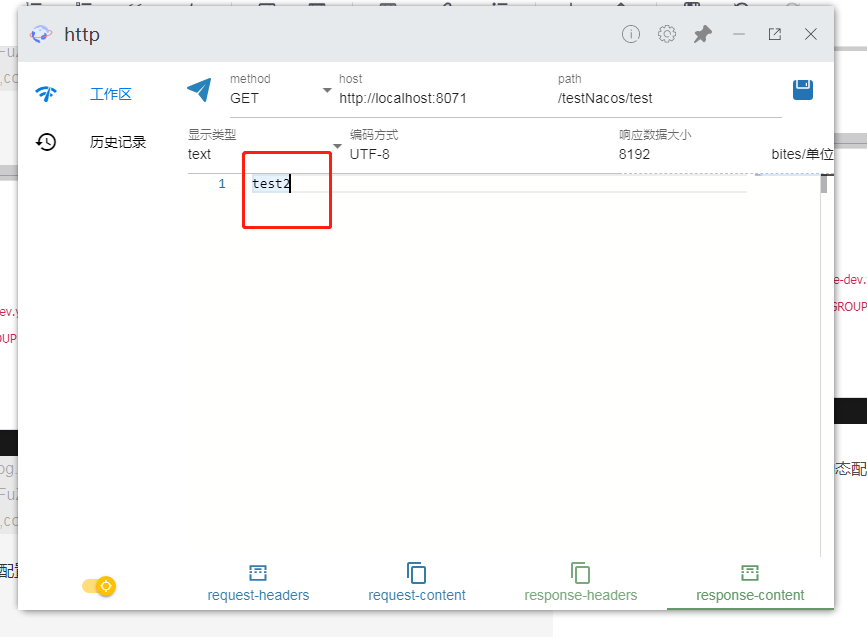Image resolution: width=867 pixels, height=637 pixels.
Task: Switch to request-content tab
Action: [x=417, y=583]
